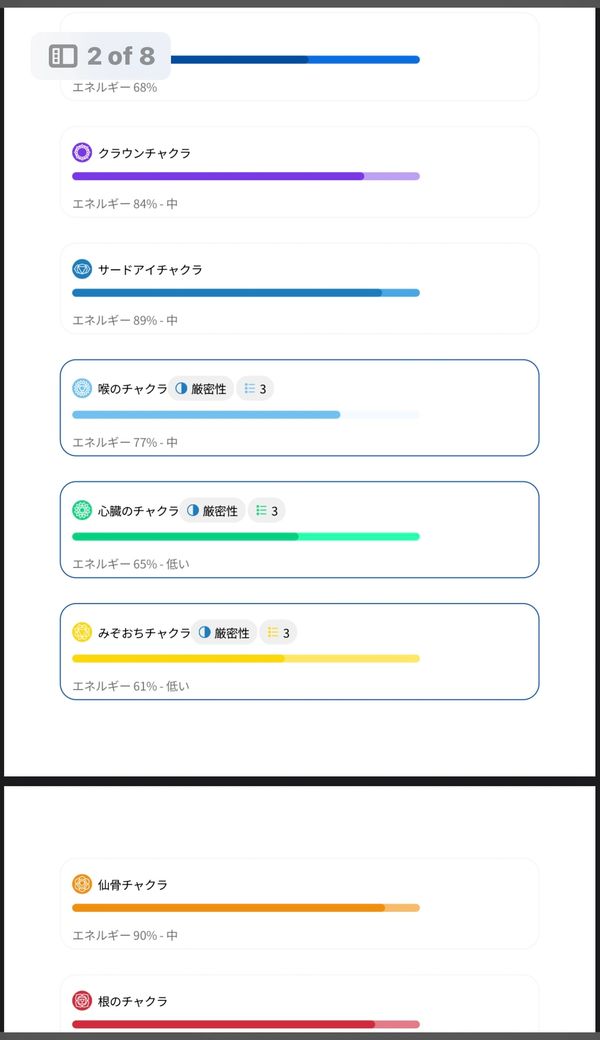Expand the list count 3 on みぞおちチャクラ
600x1040 pixels.
pyautogui.click(x=279, y=632)
